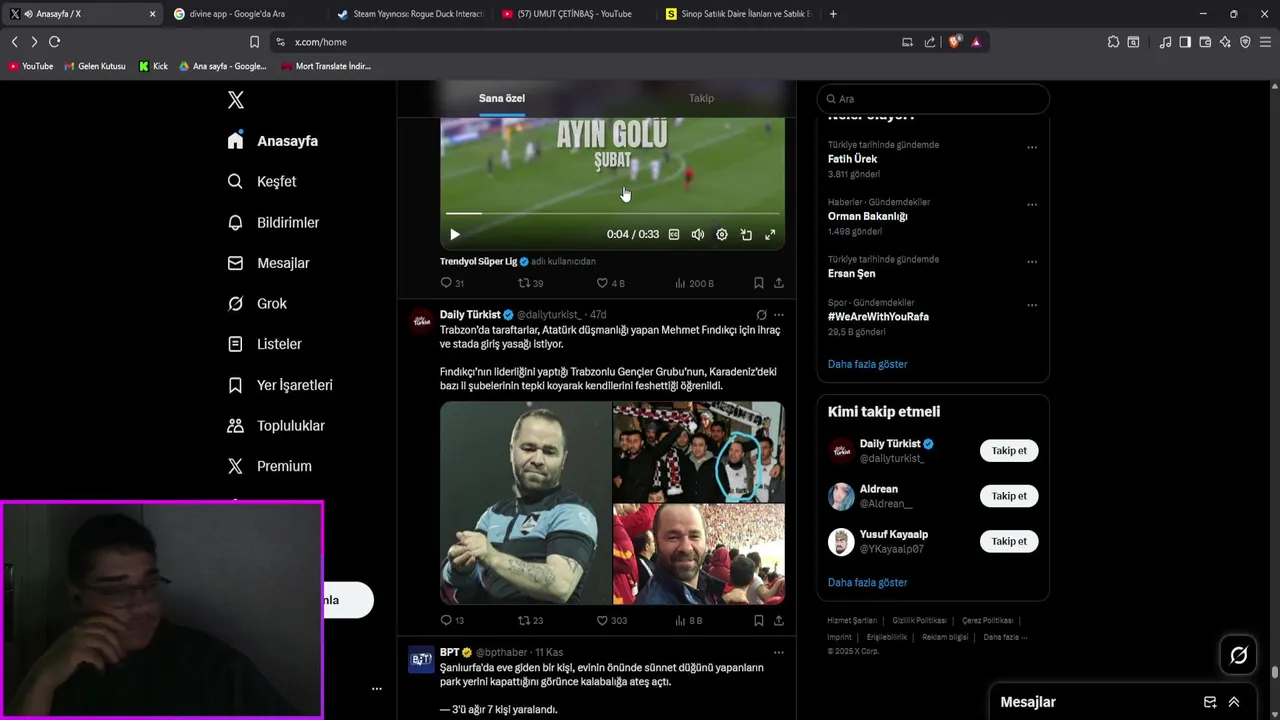Open Grok in the sidebar

[257, 303]
